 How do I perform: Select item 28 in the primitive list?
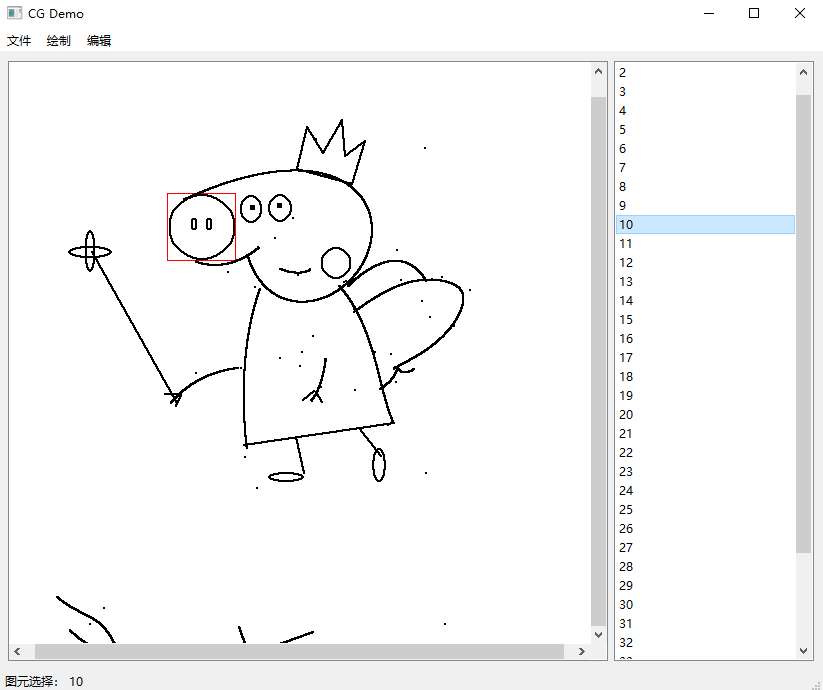[705, 566]
